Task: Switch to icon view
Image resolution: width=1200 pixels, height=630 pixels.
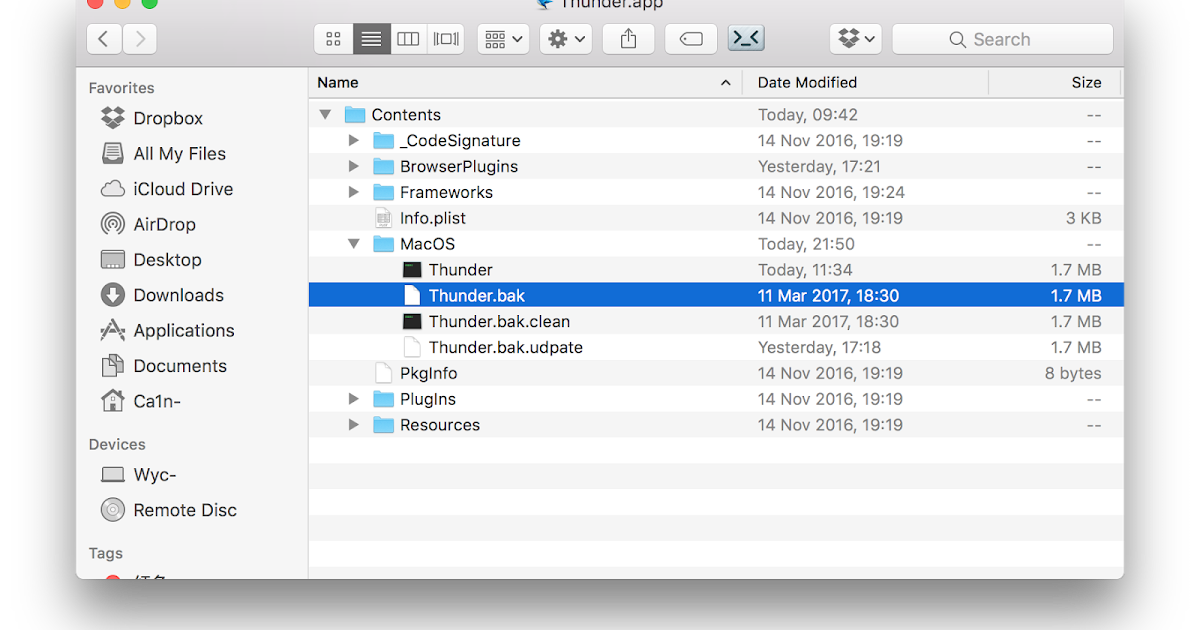Action: tap(333, 39)
